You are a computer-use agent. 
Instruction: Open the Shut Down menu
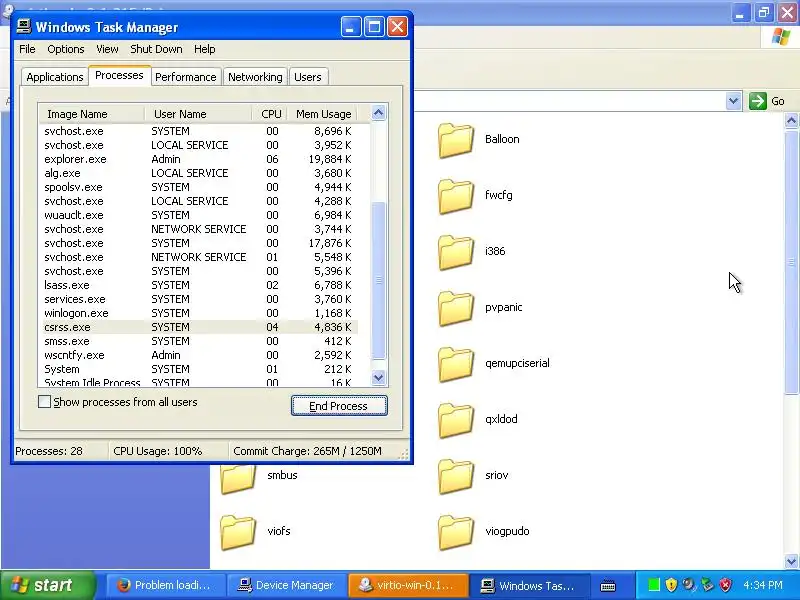[156, 49]
